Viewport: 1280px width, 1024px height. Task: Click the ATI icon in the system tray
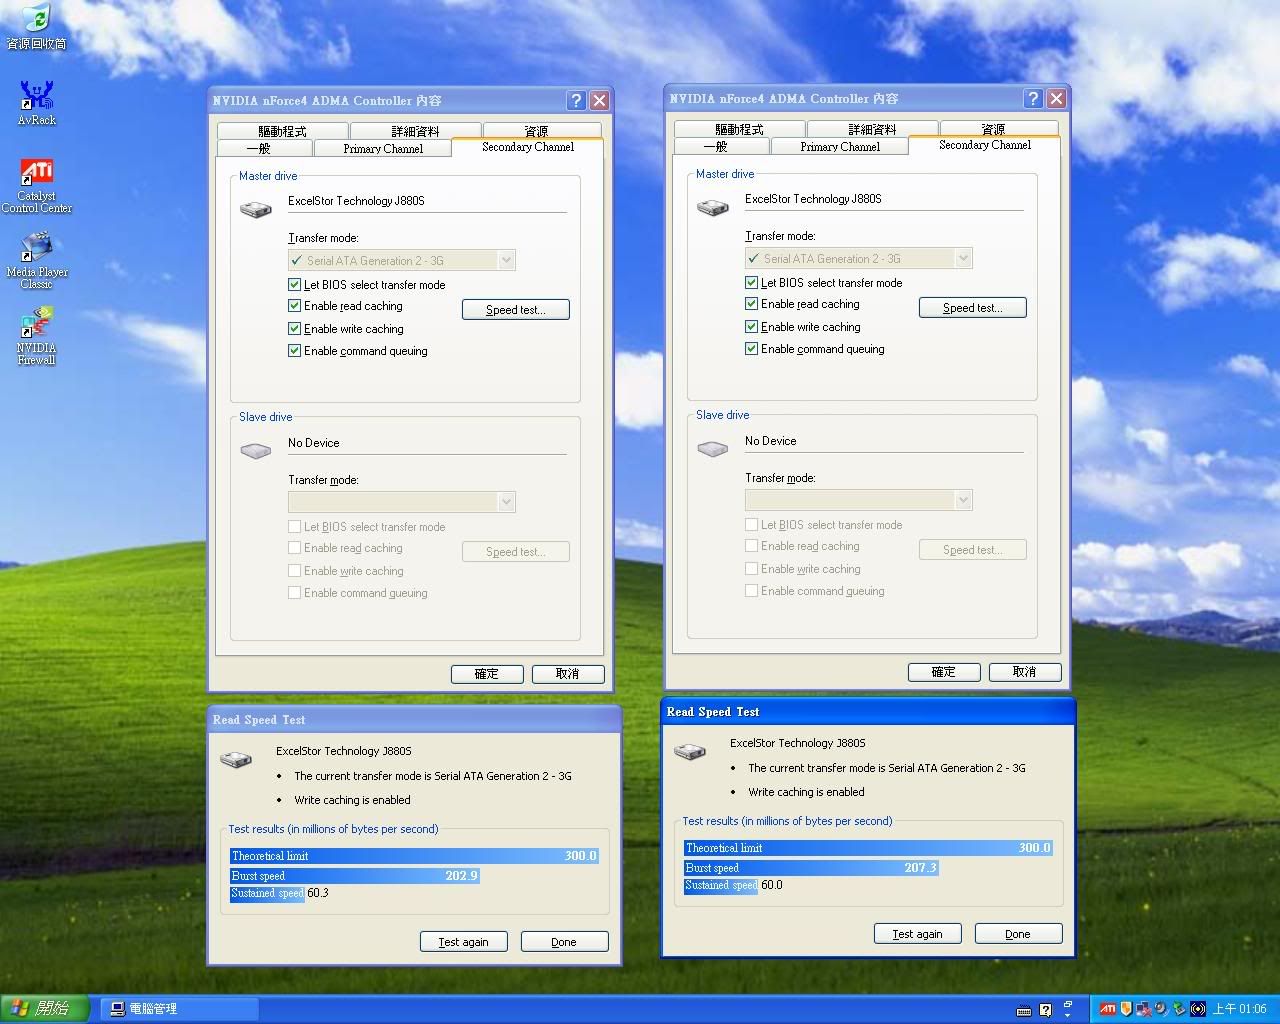tap(1108, 1009)
